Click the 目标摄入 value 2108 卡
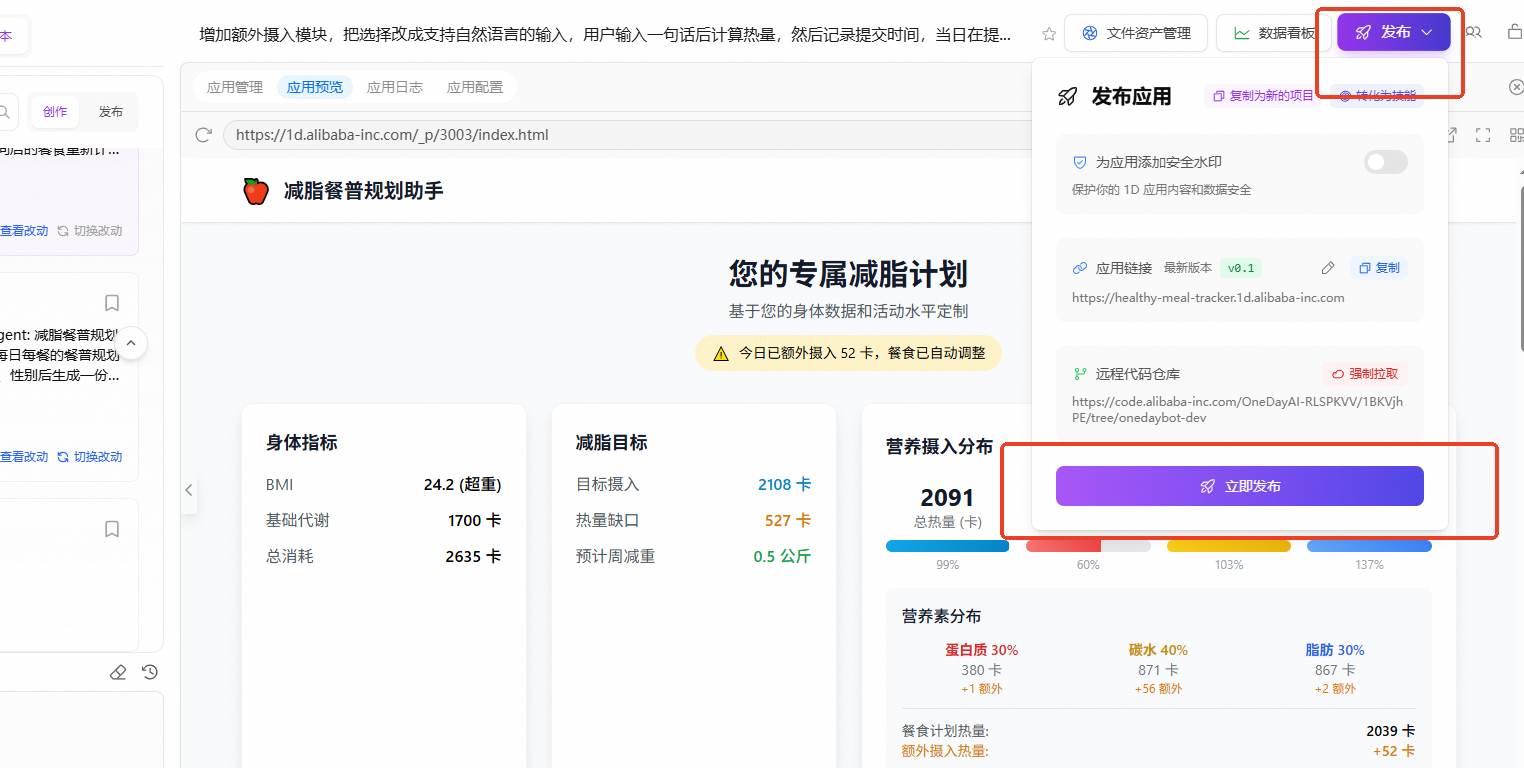The image size is (1524, 768). coord(784,484)
